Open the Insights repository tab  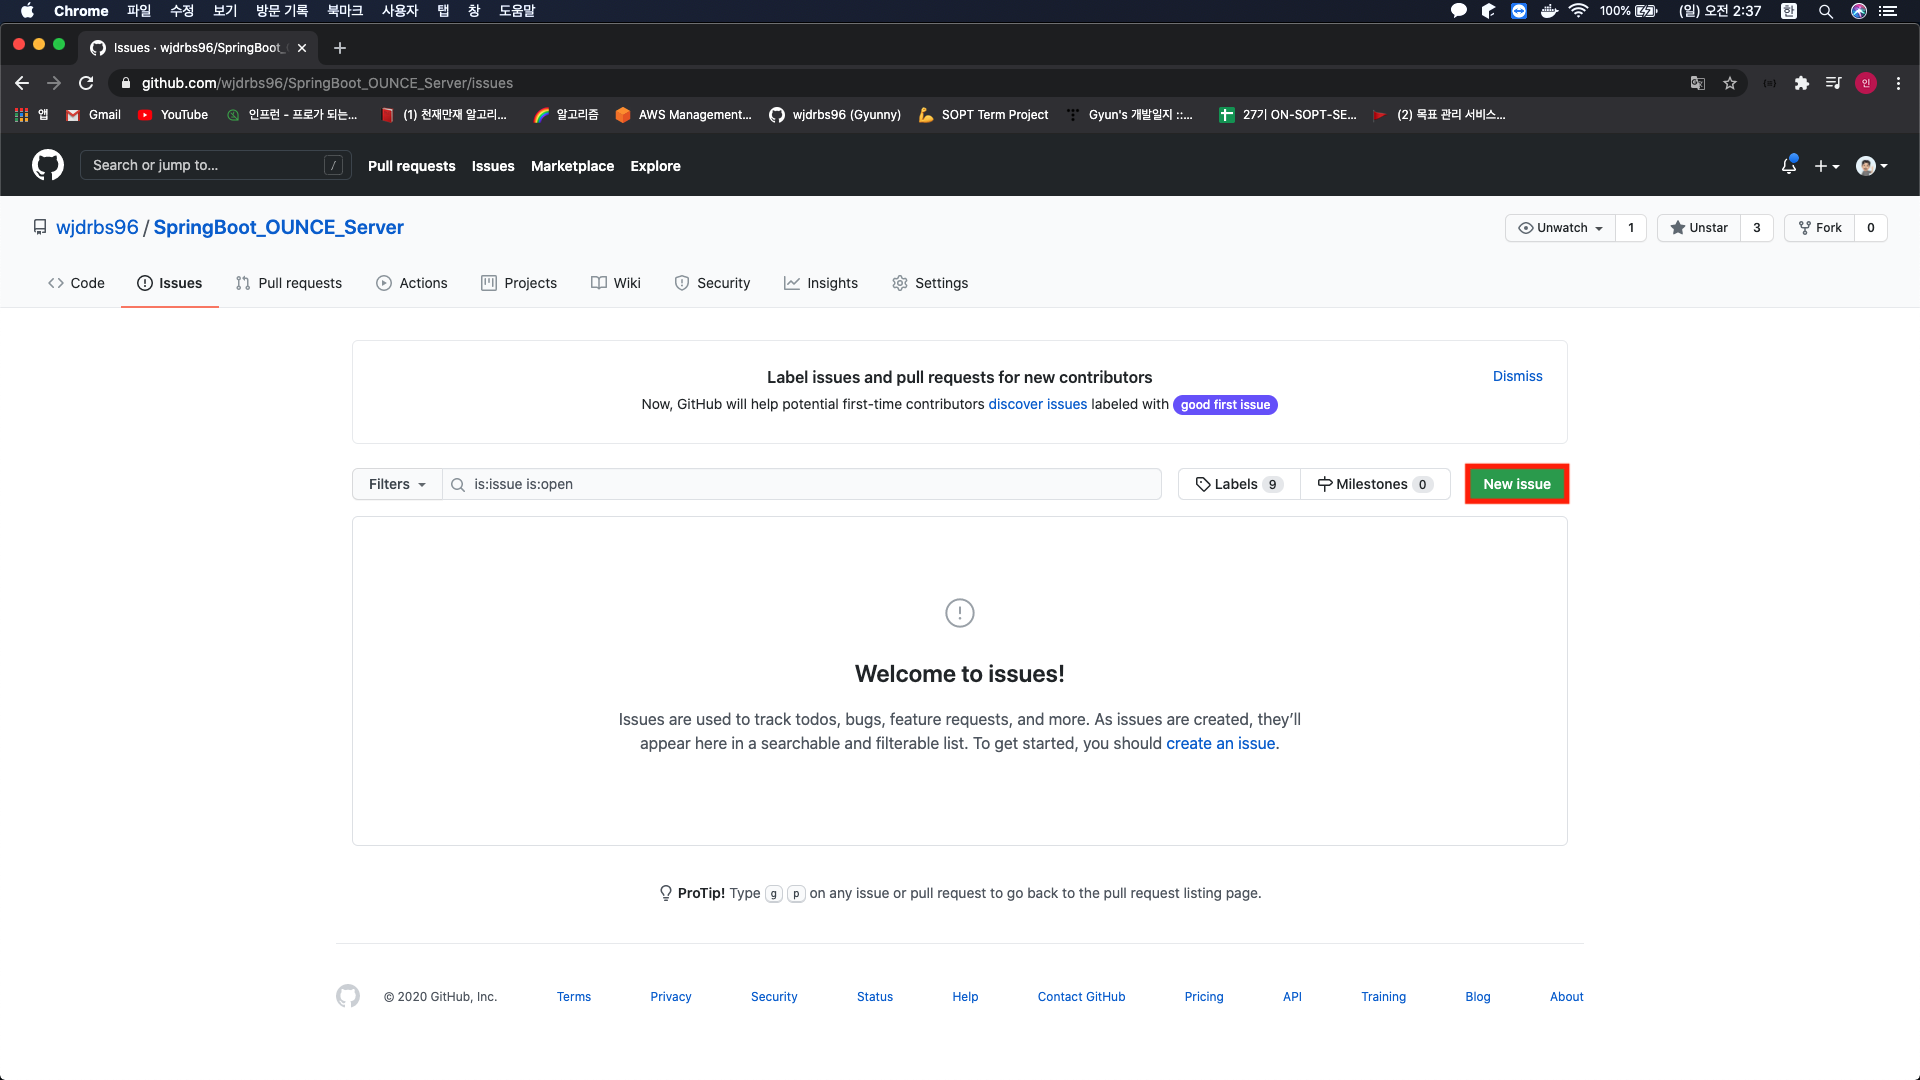[820, 283]
